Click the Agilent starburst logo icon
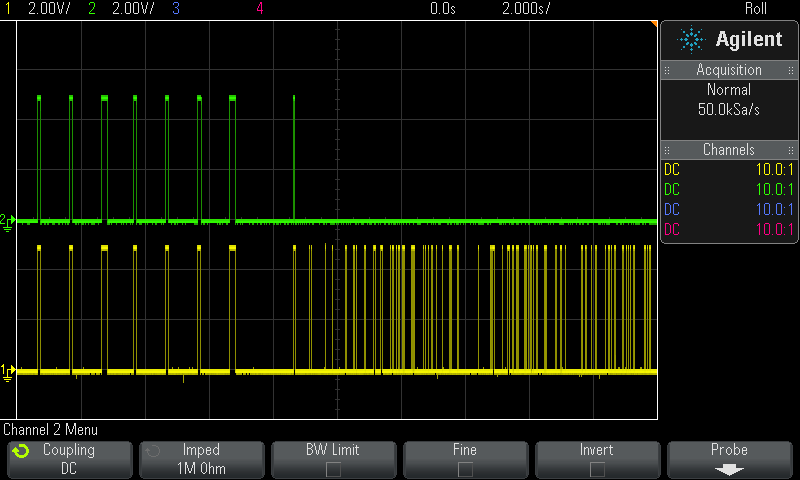 691,39
